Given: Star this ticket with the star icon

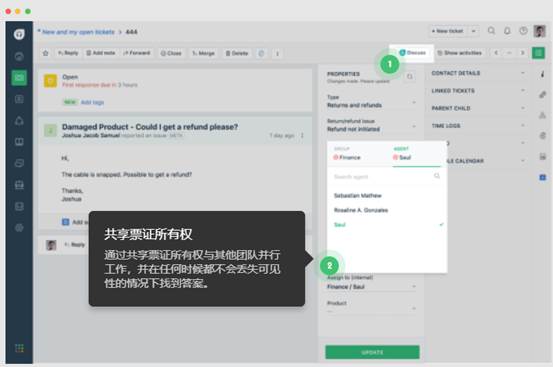Looking at the screenshot, I should point(45,53).
